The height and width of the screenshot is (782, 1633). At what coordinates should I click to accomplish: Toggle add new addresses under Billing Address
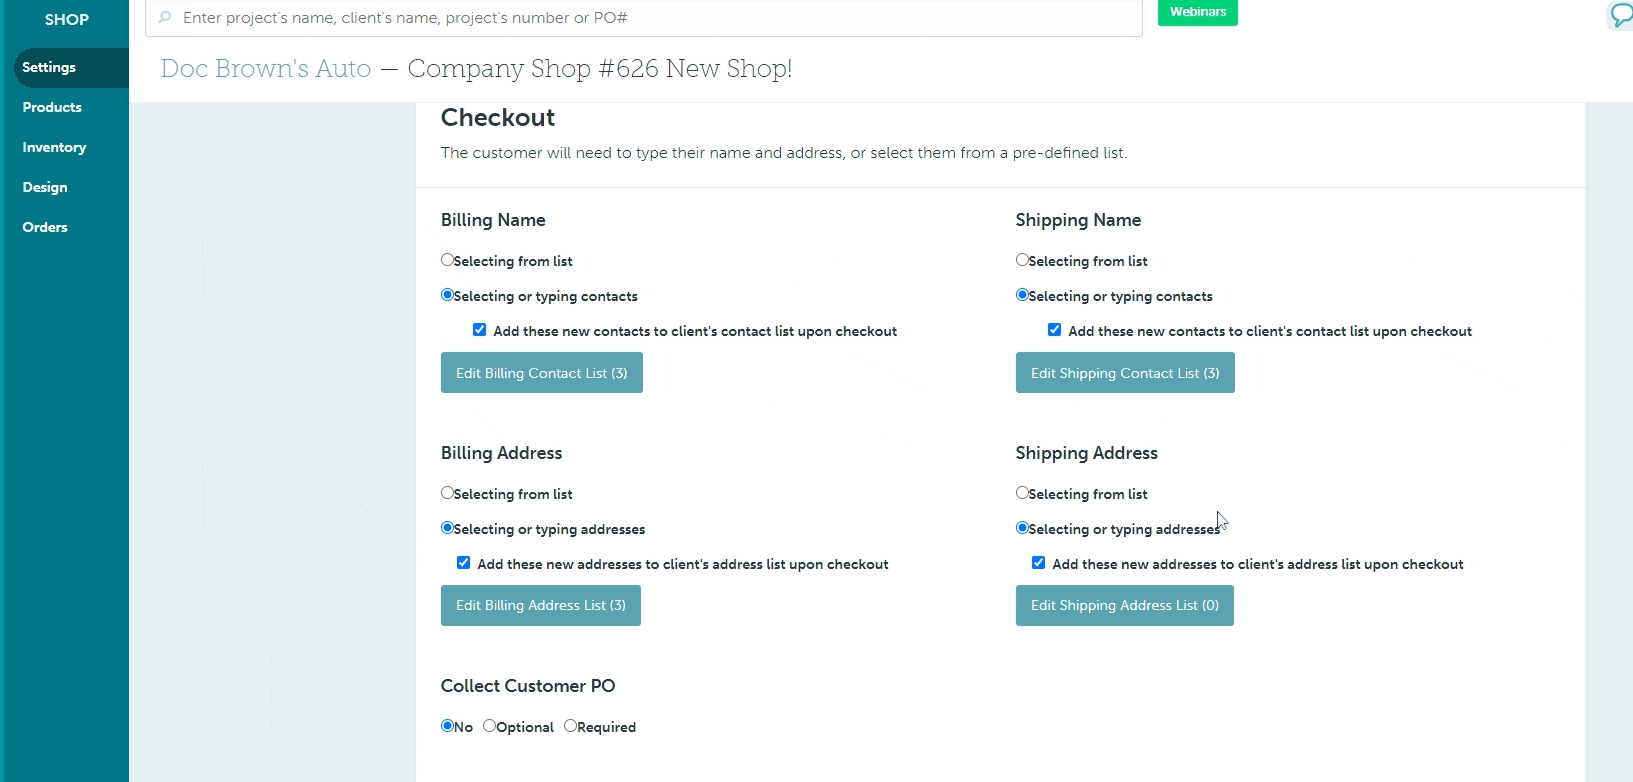tap(464, 563)
